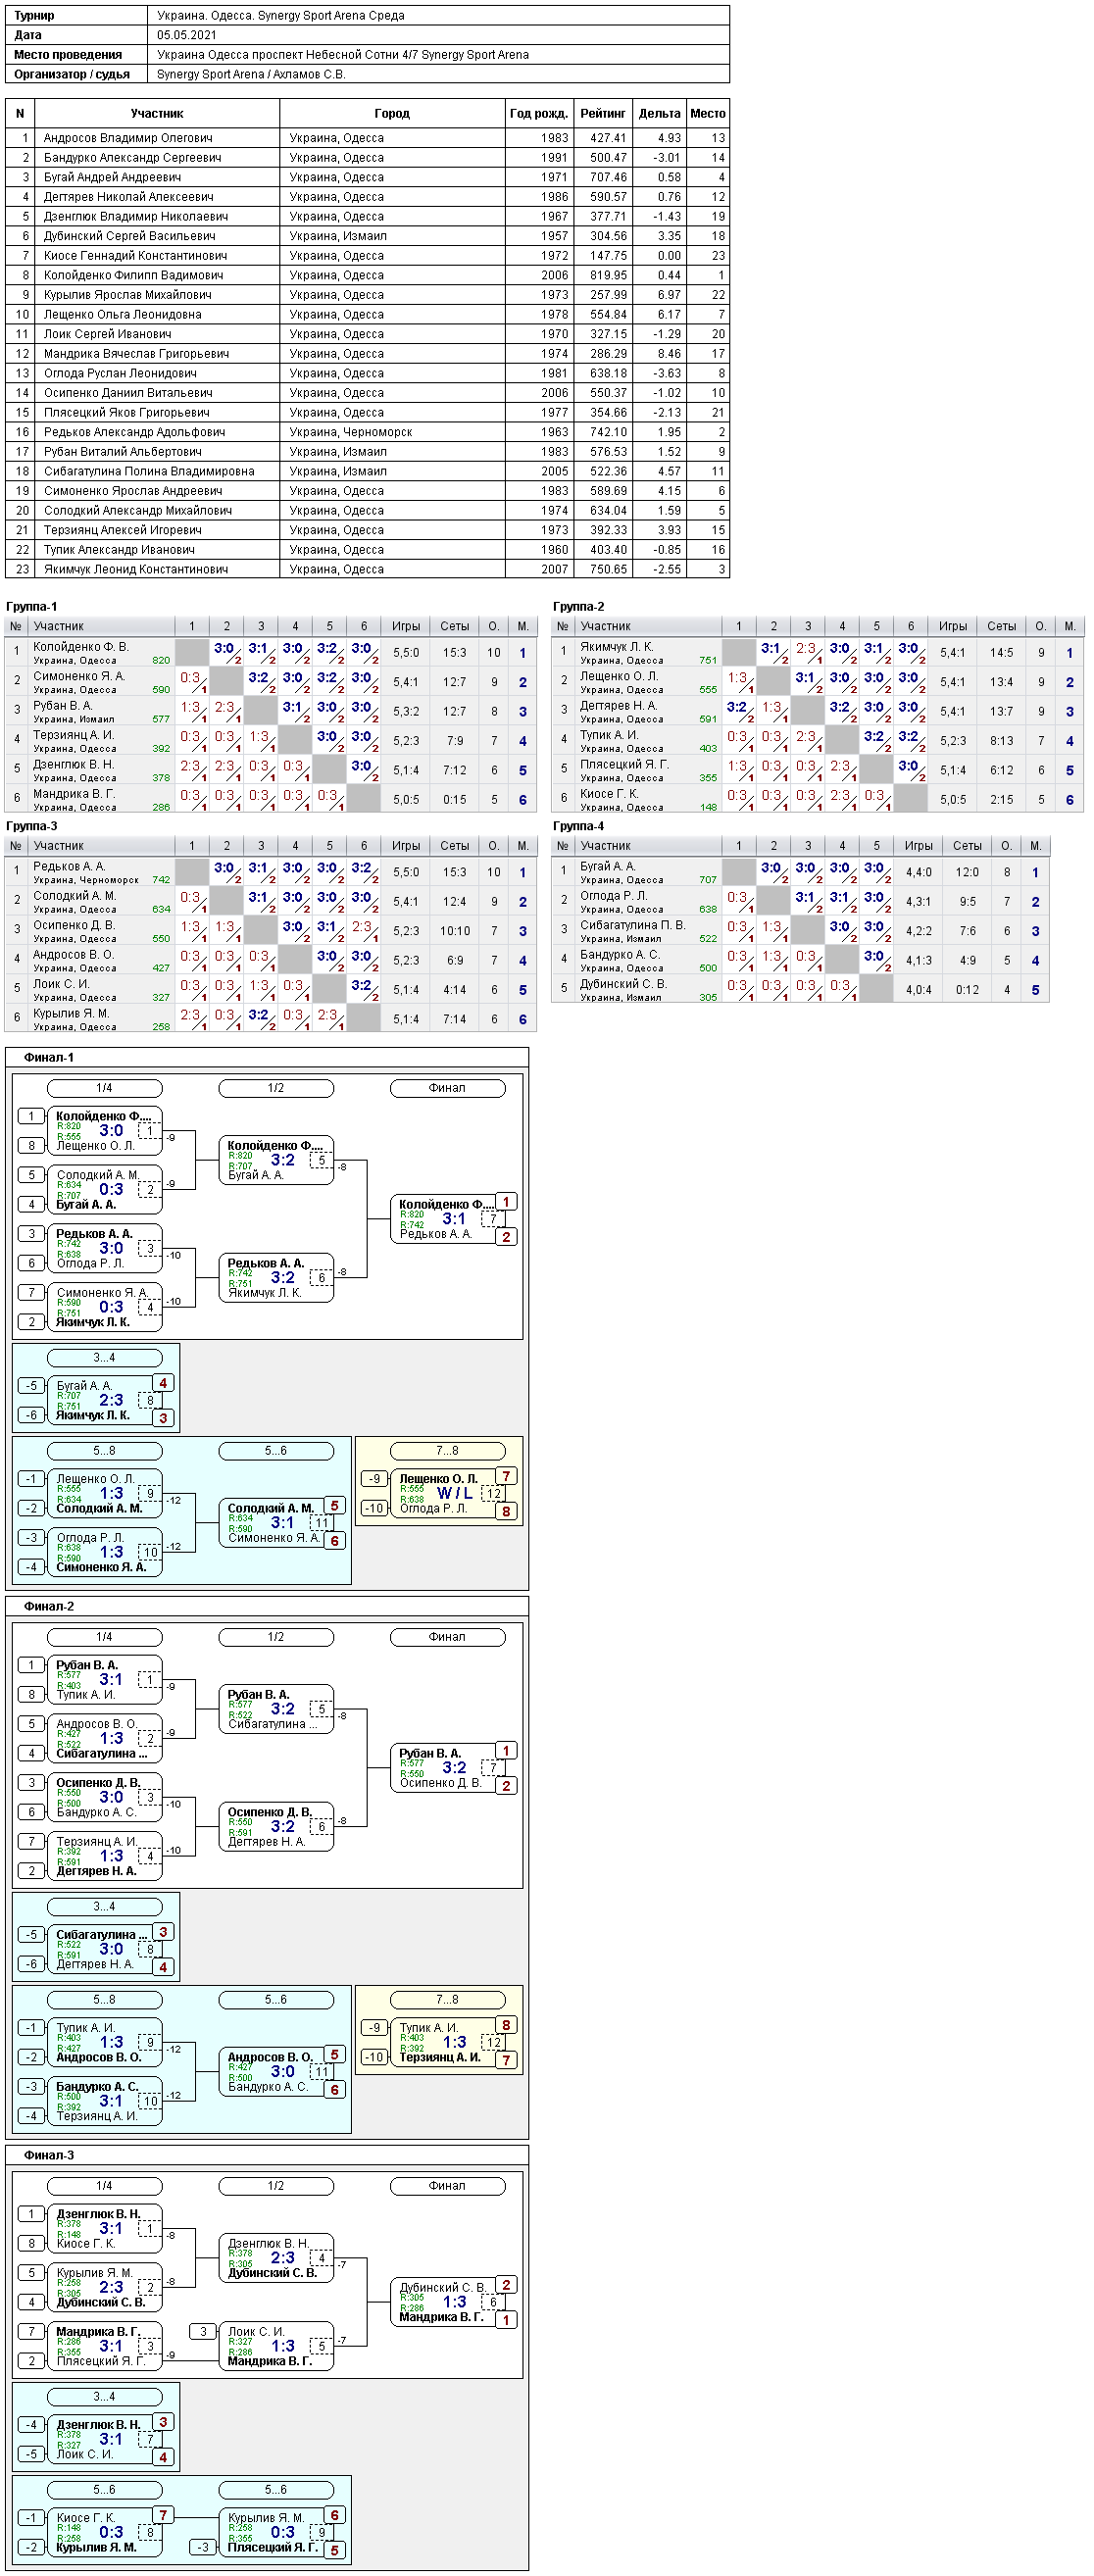
Task: Click the 1/2 round label in Финал-1
Action: (276, 1088)
